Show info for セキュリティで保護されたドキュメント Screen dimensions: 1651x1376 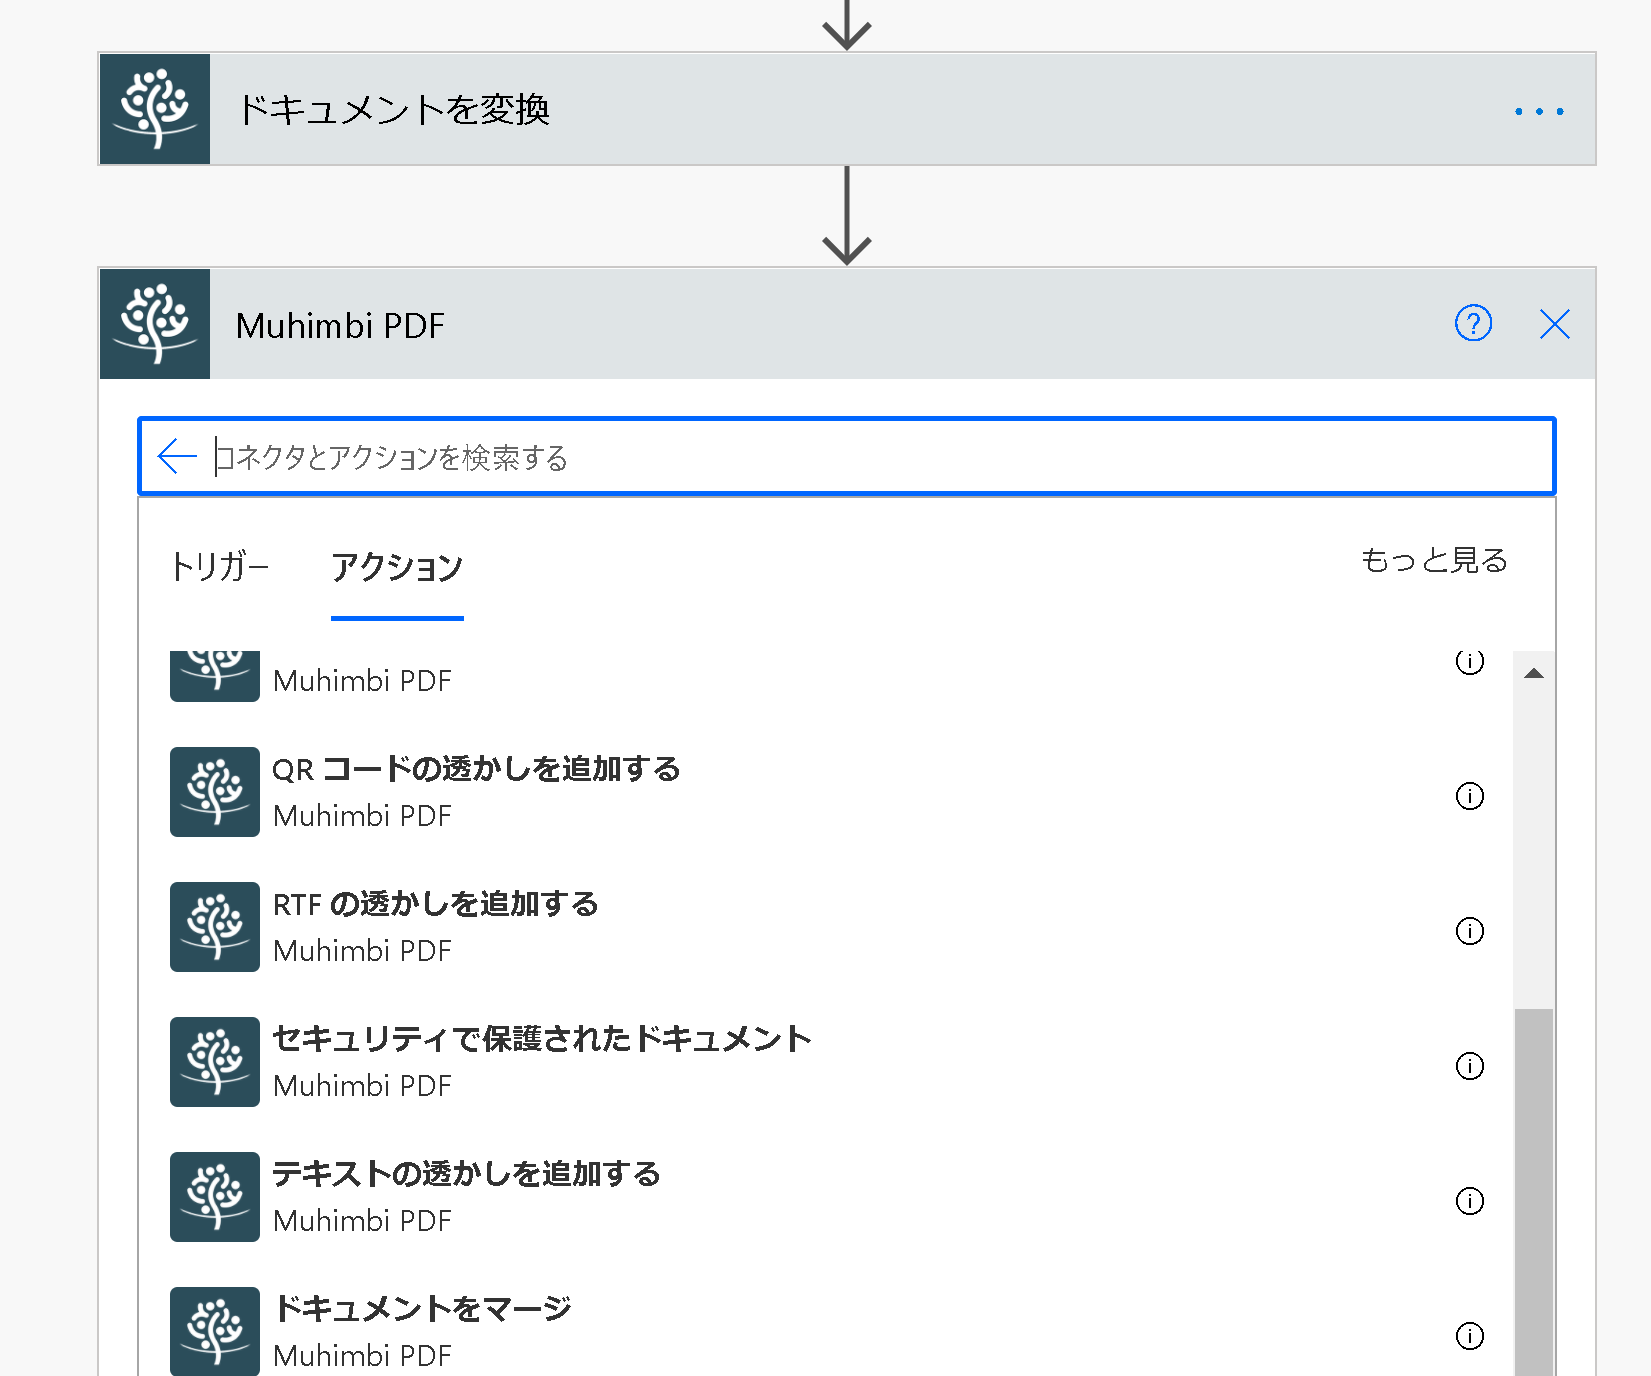[x=1470, y=1066]
